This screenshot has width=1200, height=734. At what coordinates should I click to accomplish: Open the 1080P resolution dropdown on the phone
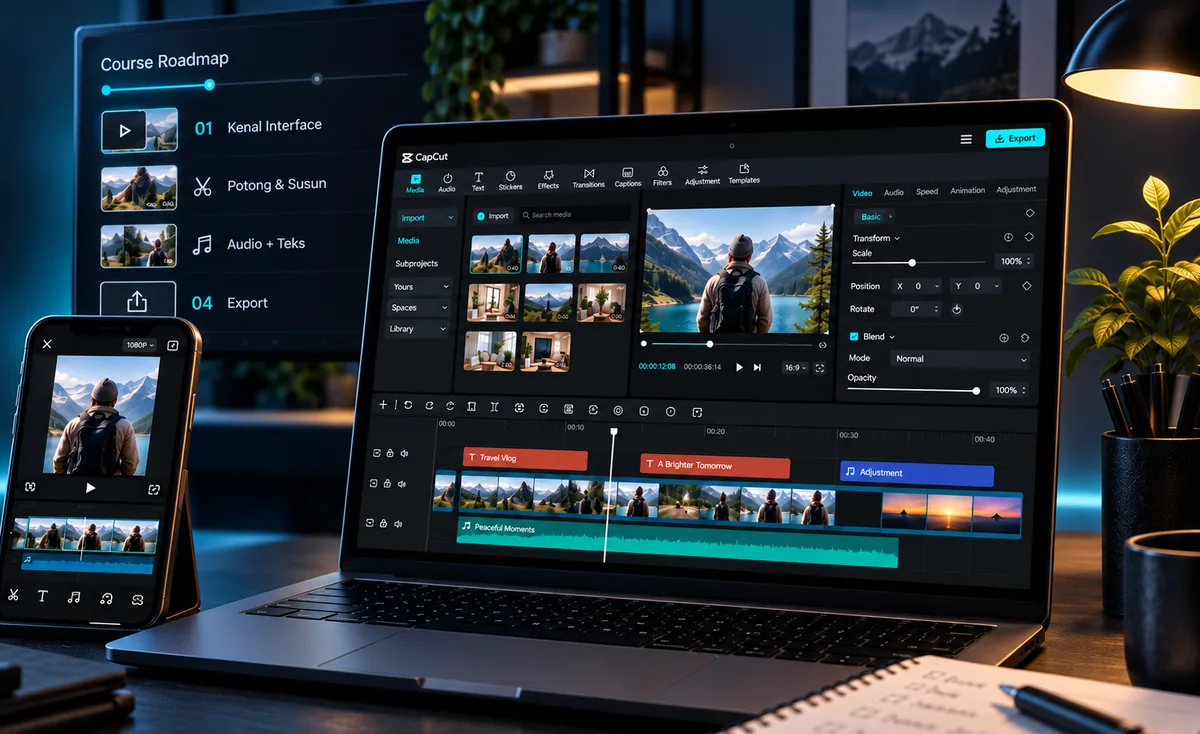tap(139, 345)
